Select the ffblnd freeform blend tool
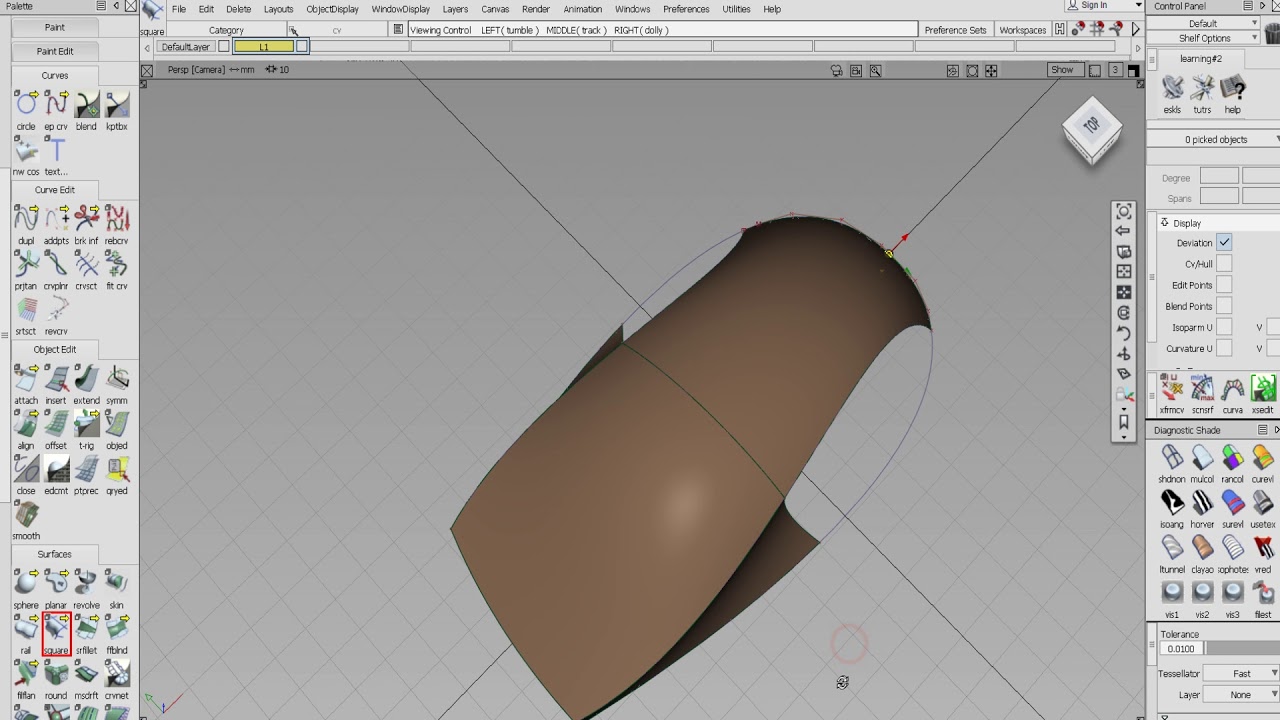1280x720 pixels. click(x=117, y=628)
